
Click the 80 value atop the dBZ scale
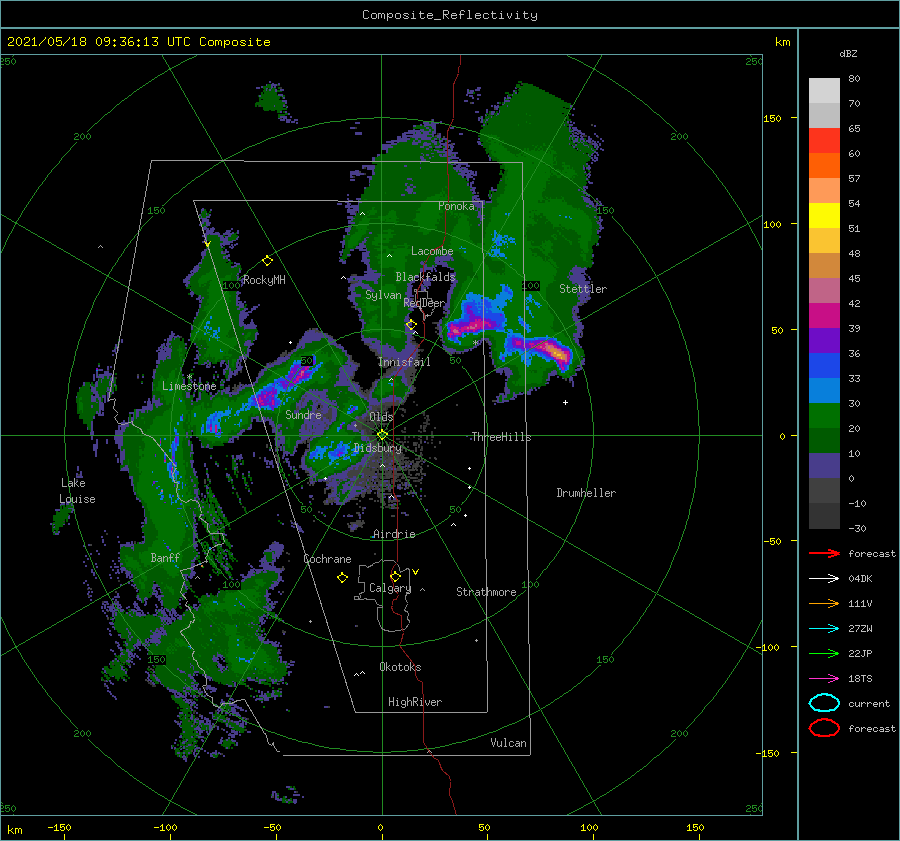(x=854, y=78)
